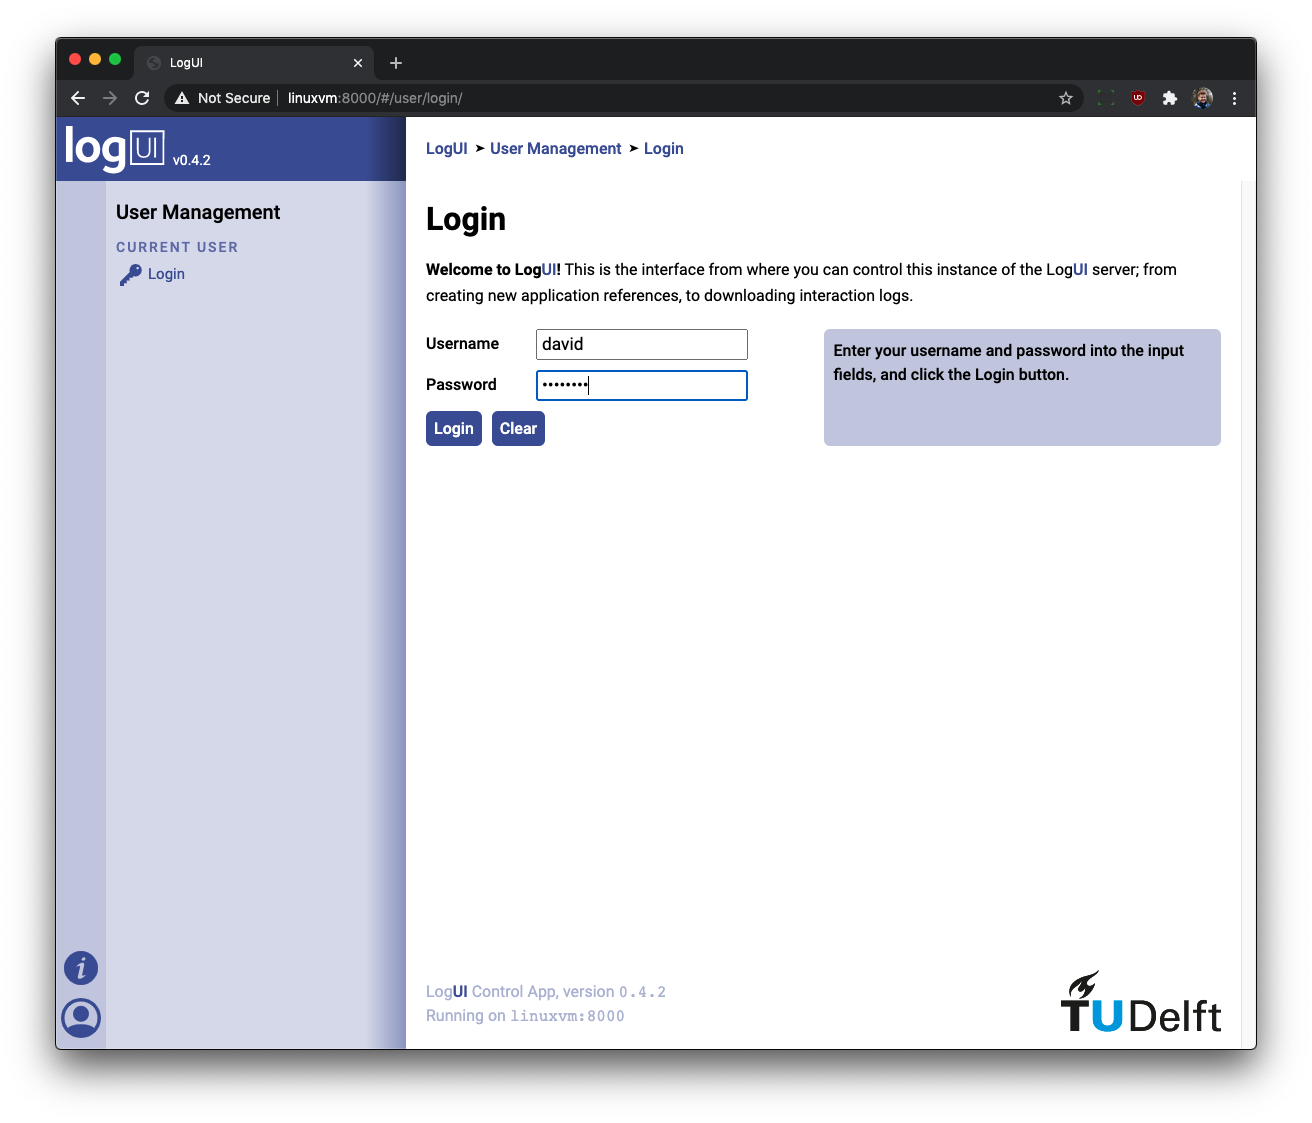Viewport: 1312px width, 1123px height.
Task: Open the Chrome profile avatar
Action: pyautogui.click(x=1203, y=98)
